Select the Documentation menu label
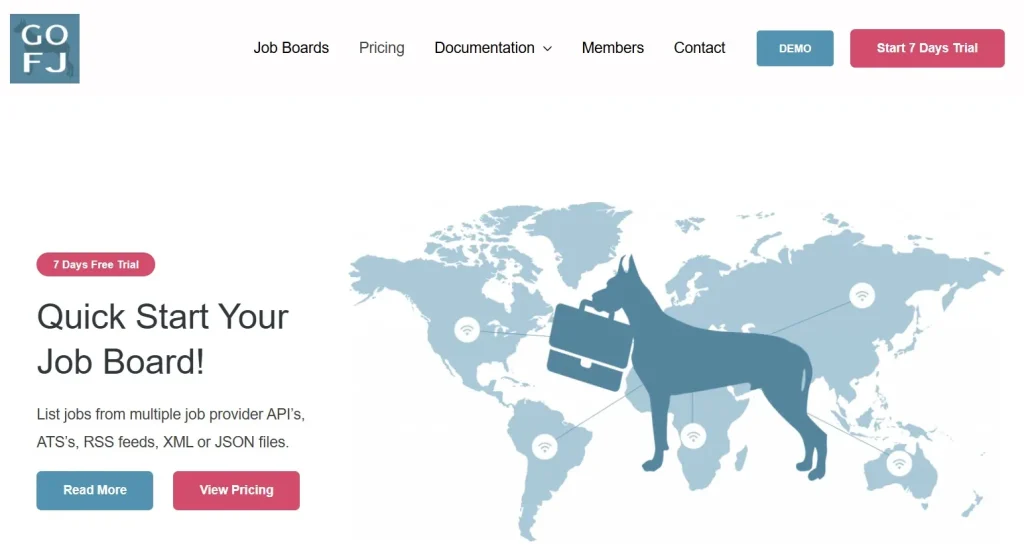The image size is (1024, 550). [484, 48]
